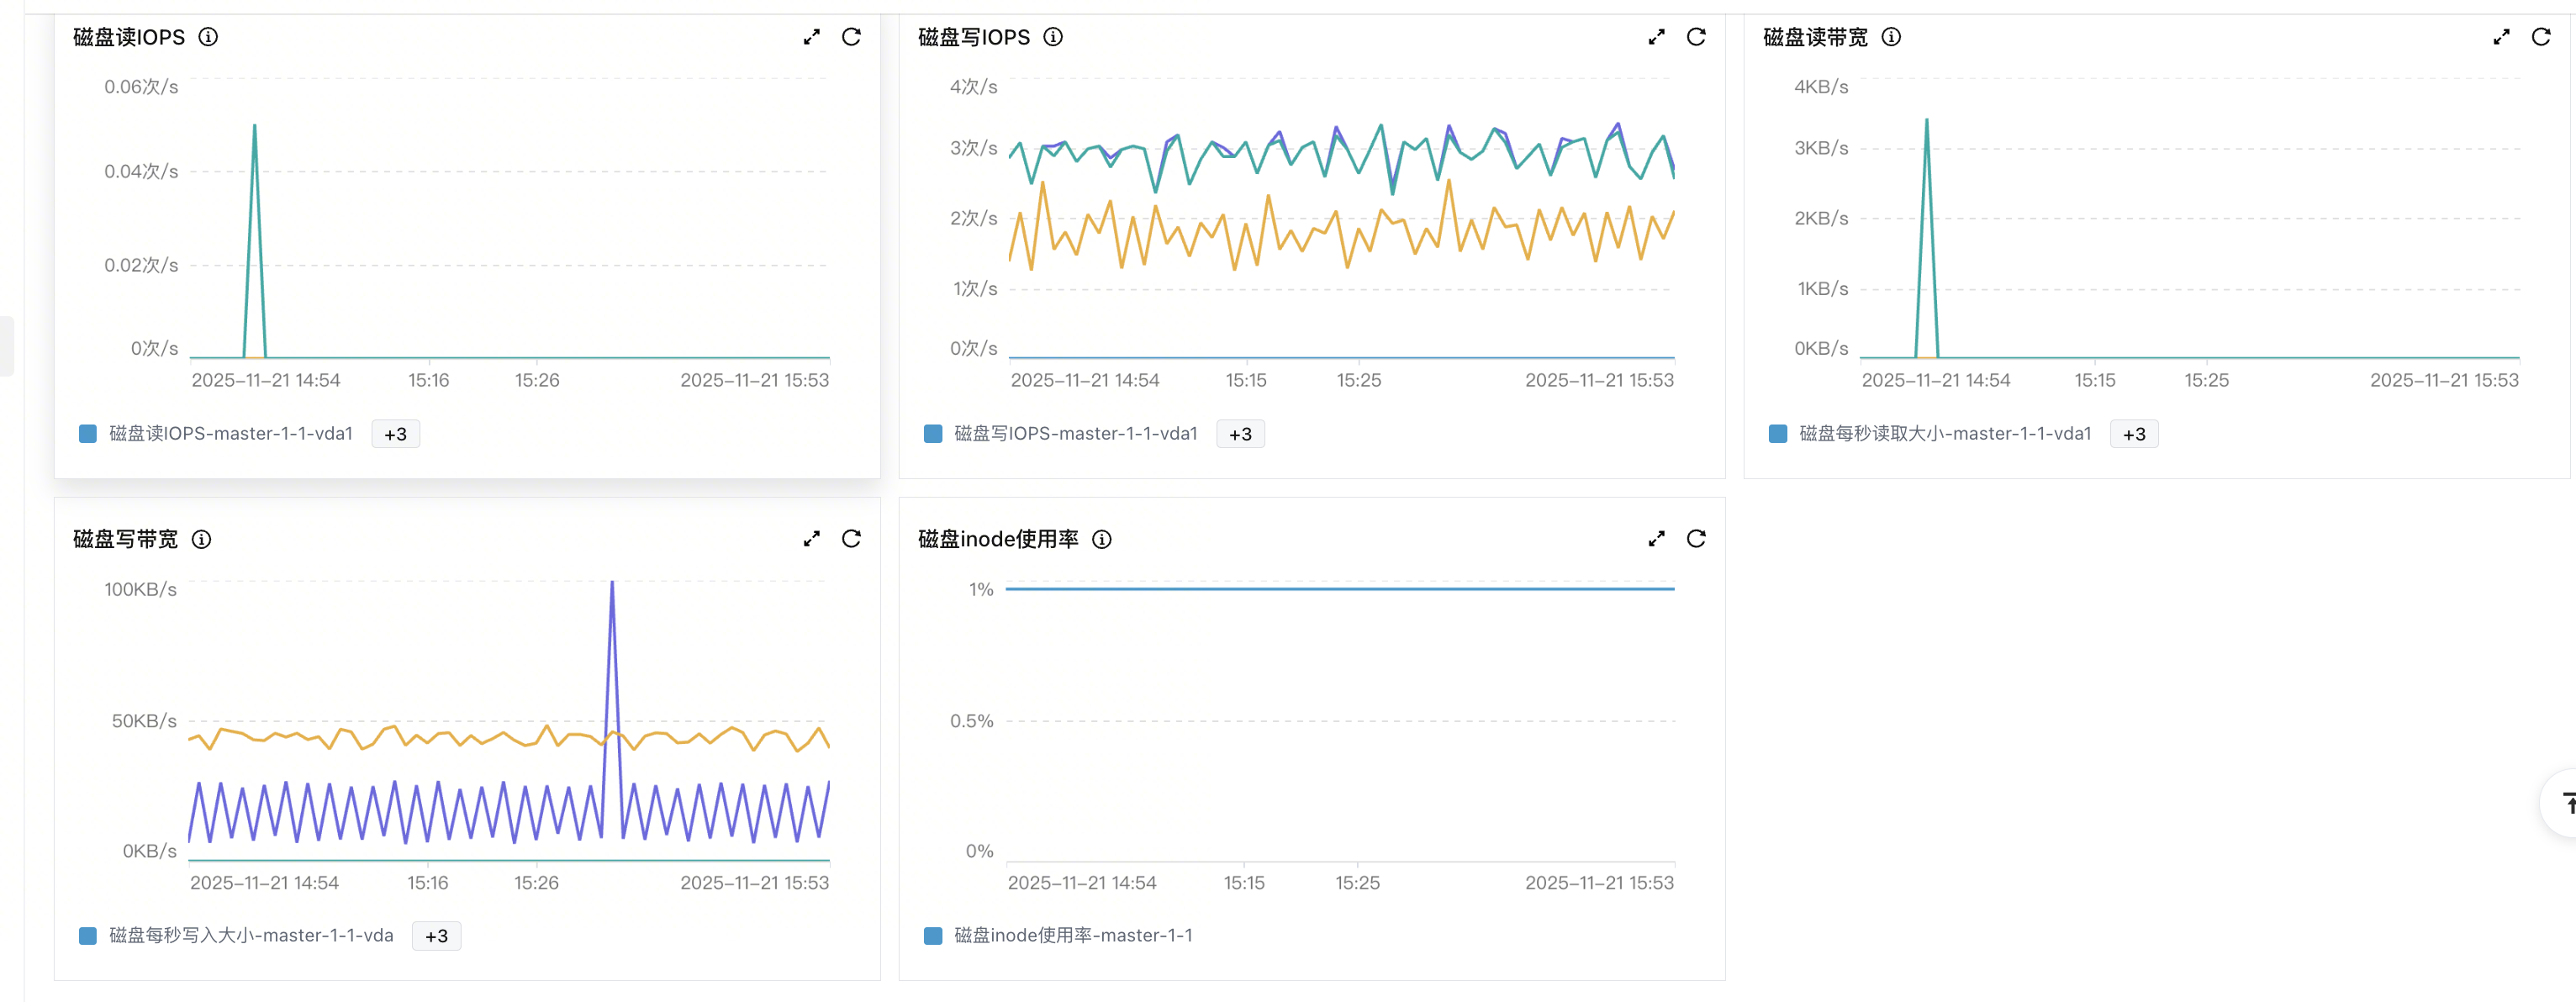Expand +3 more legends in 磁盘读带宽
Screen dimensions: 2576x1002
point(2134,434)
